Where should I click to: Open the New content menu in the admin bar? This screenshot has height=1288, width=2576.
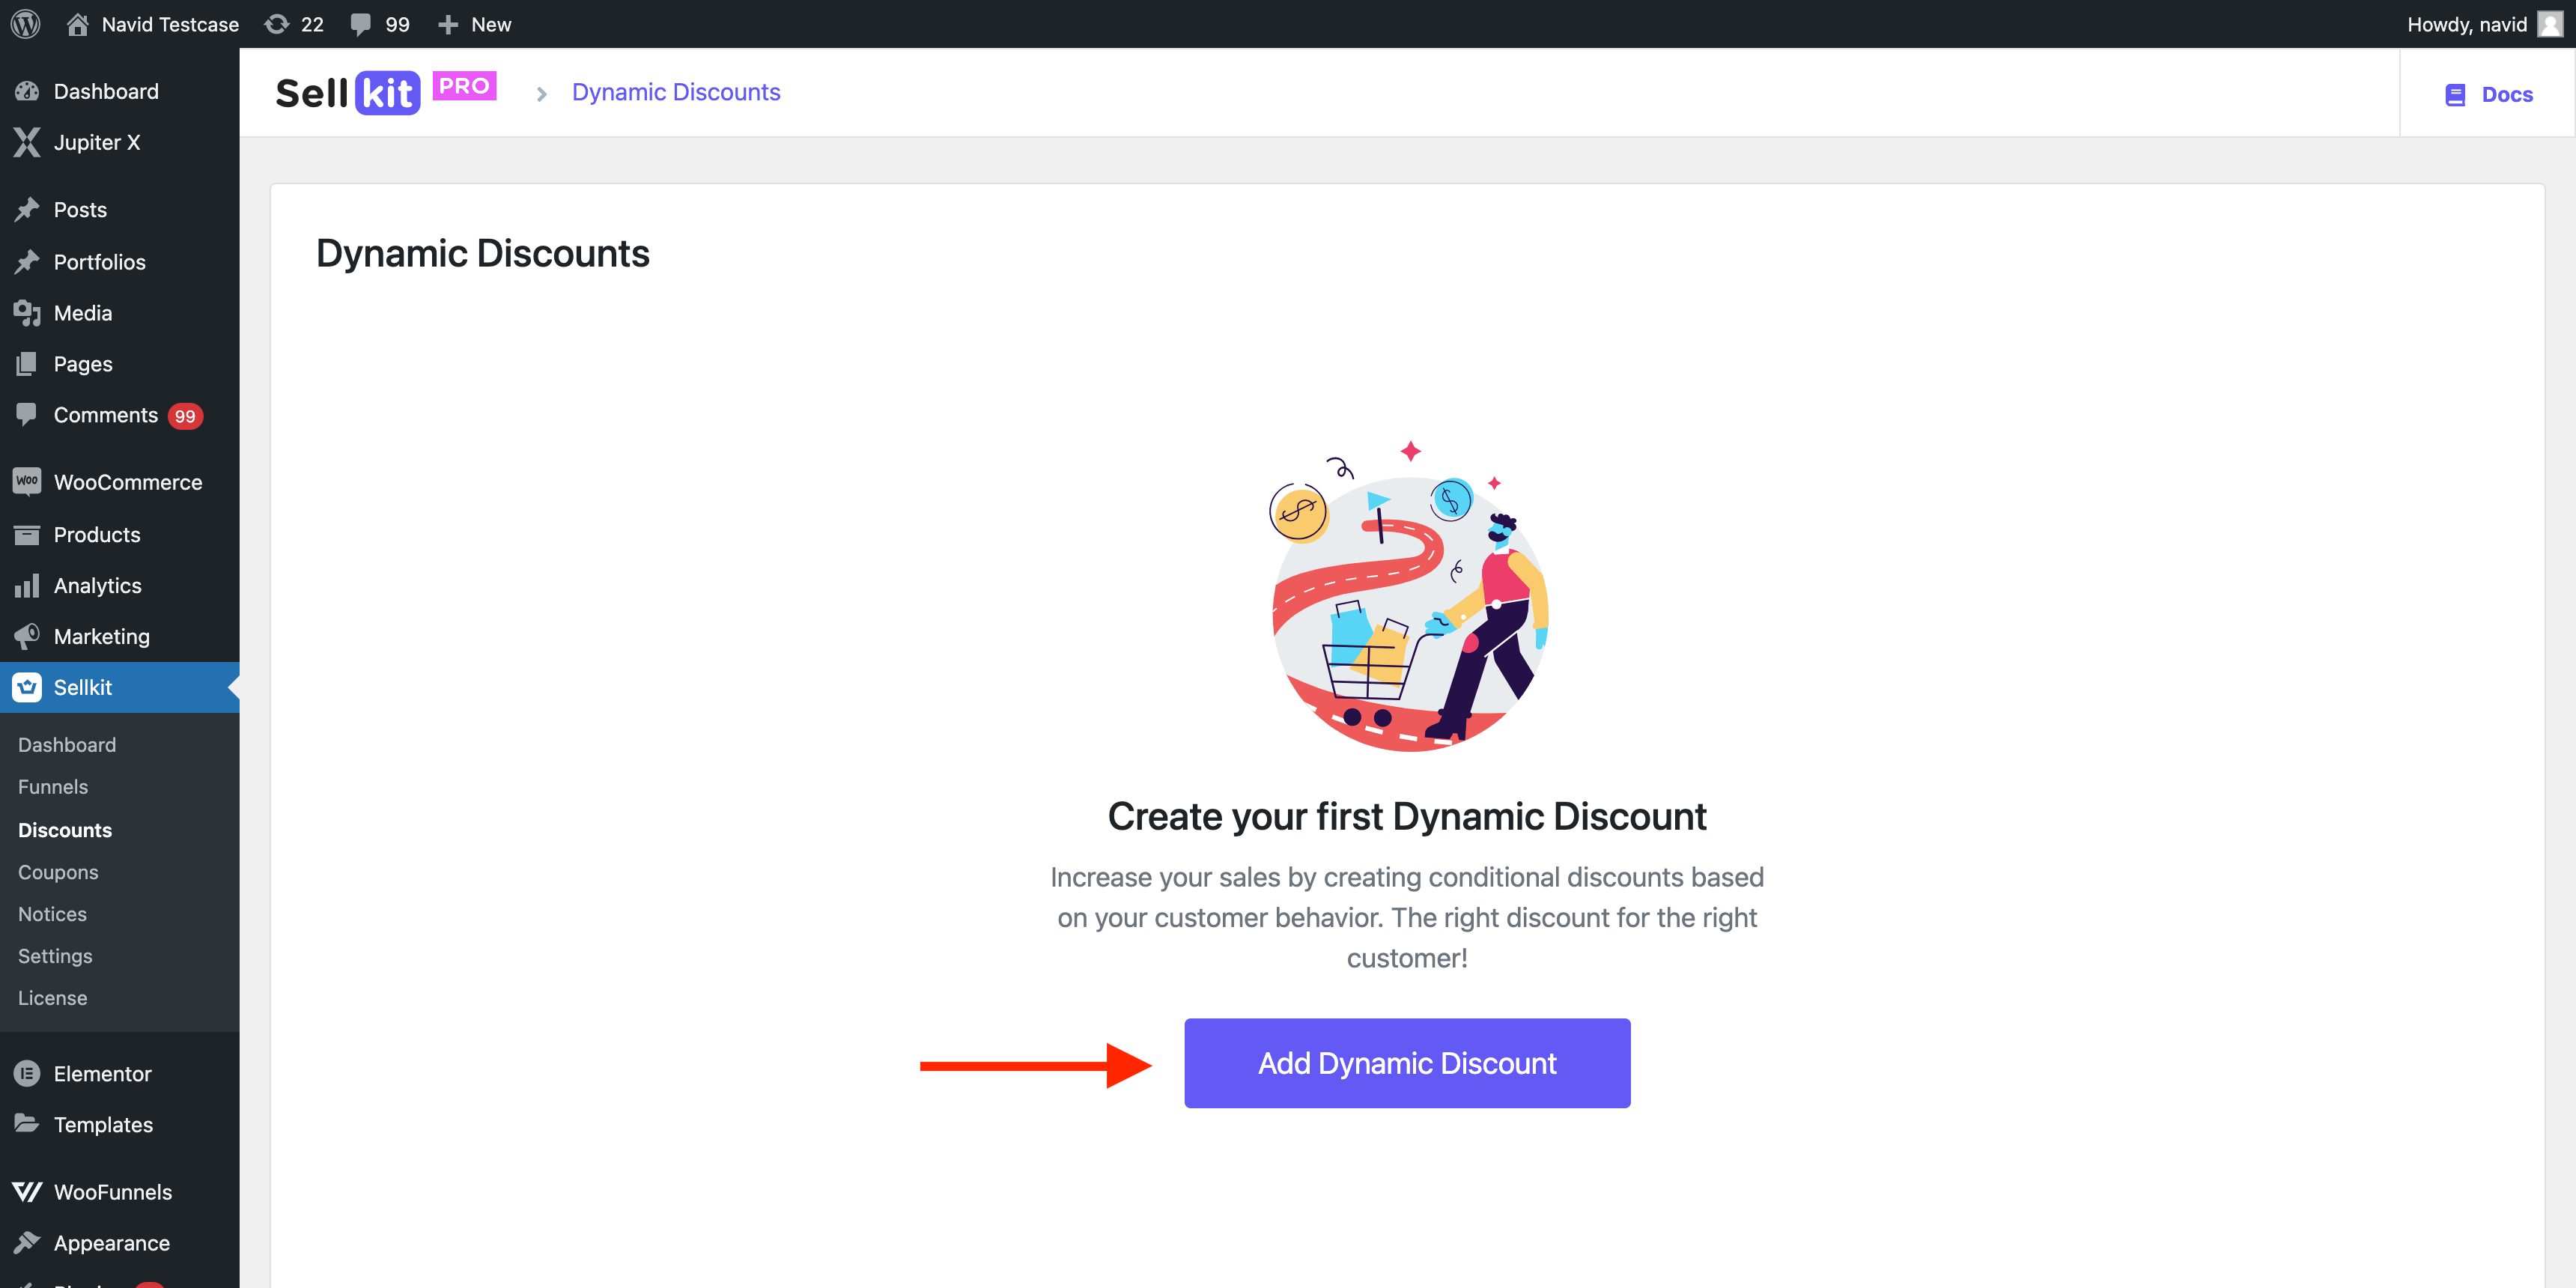pyautogui.click(x=475, y=24)
